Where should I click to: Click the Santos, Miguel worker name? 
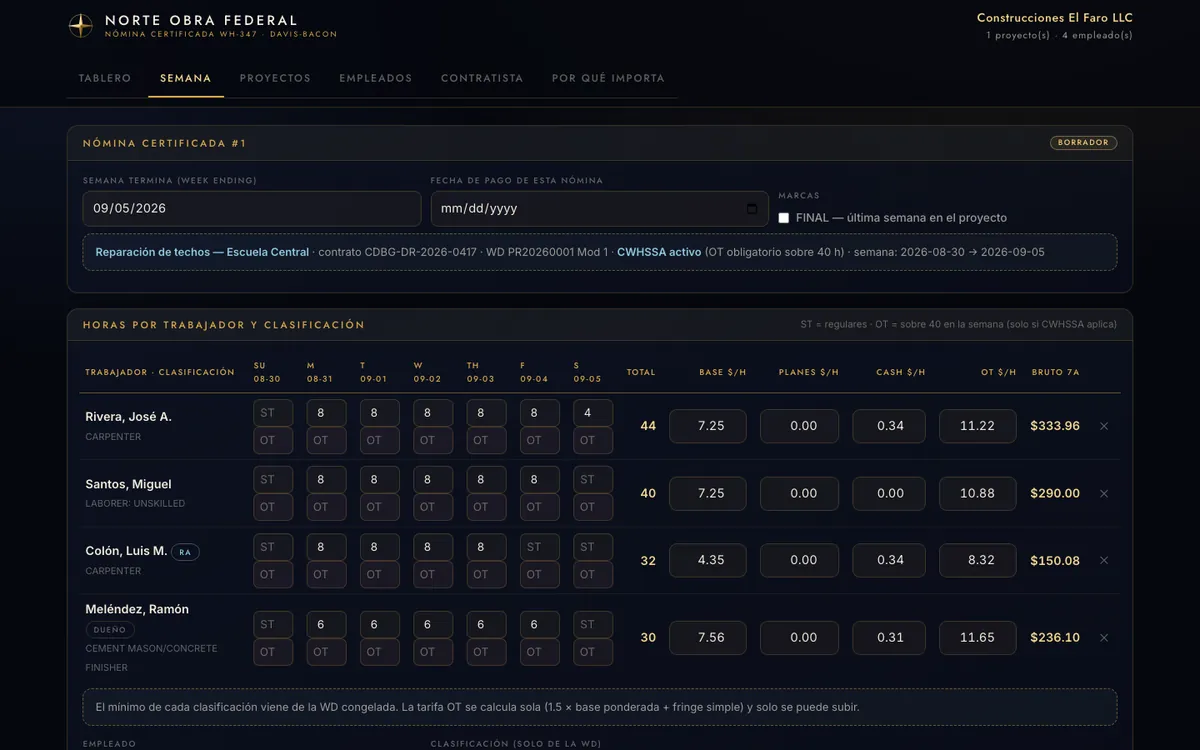(128, 484)
